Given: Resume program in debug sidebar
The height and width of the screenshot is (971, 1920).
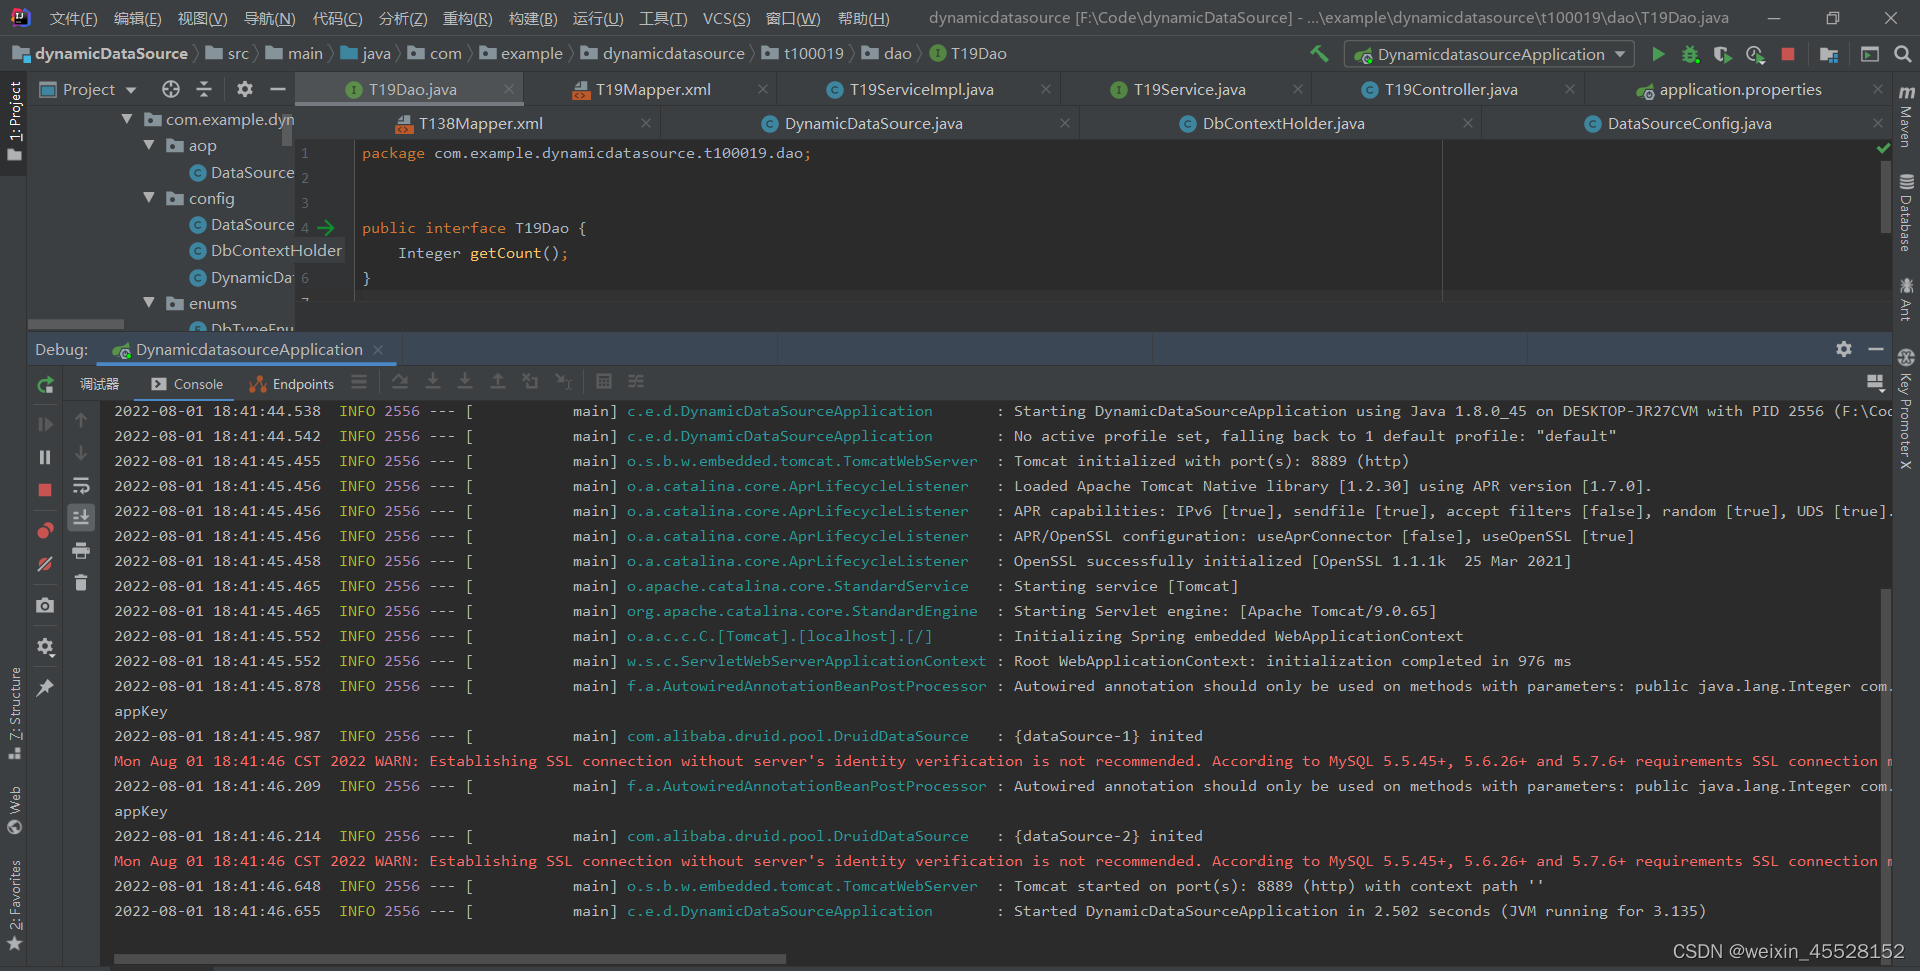Looking at the screenshot, I should coord(45,424).
